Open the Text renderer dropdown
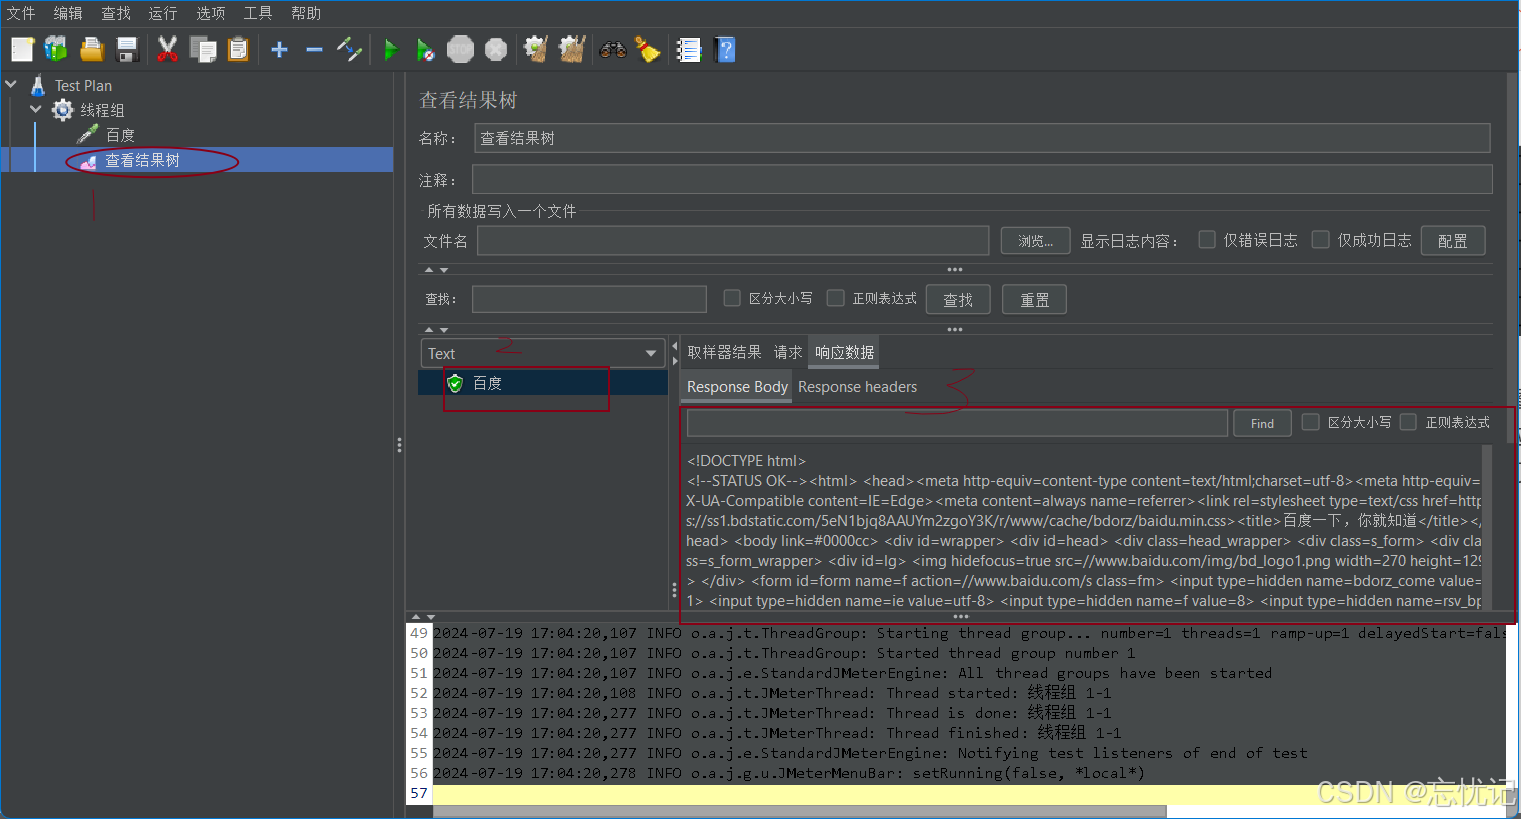Screen dimensions: 1521x819 (x=543, y=353)
